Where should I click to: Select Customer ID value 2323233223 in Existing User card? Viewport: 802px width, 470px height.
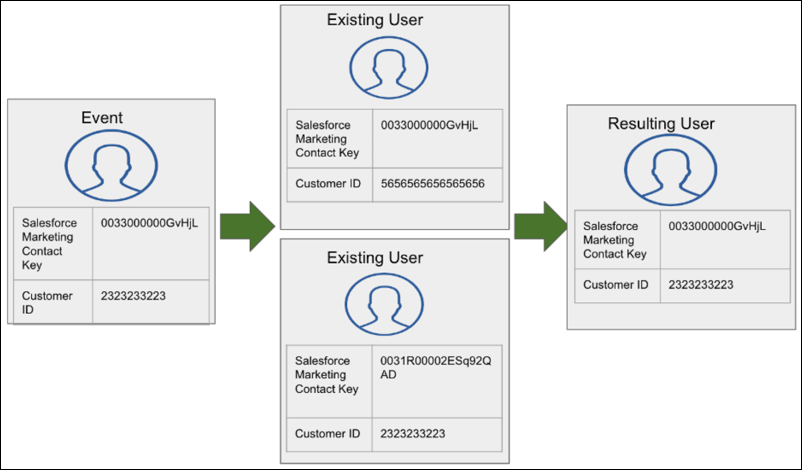pyautogui.click(x=413, y=434)
